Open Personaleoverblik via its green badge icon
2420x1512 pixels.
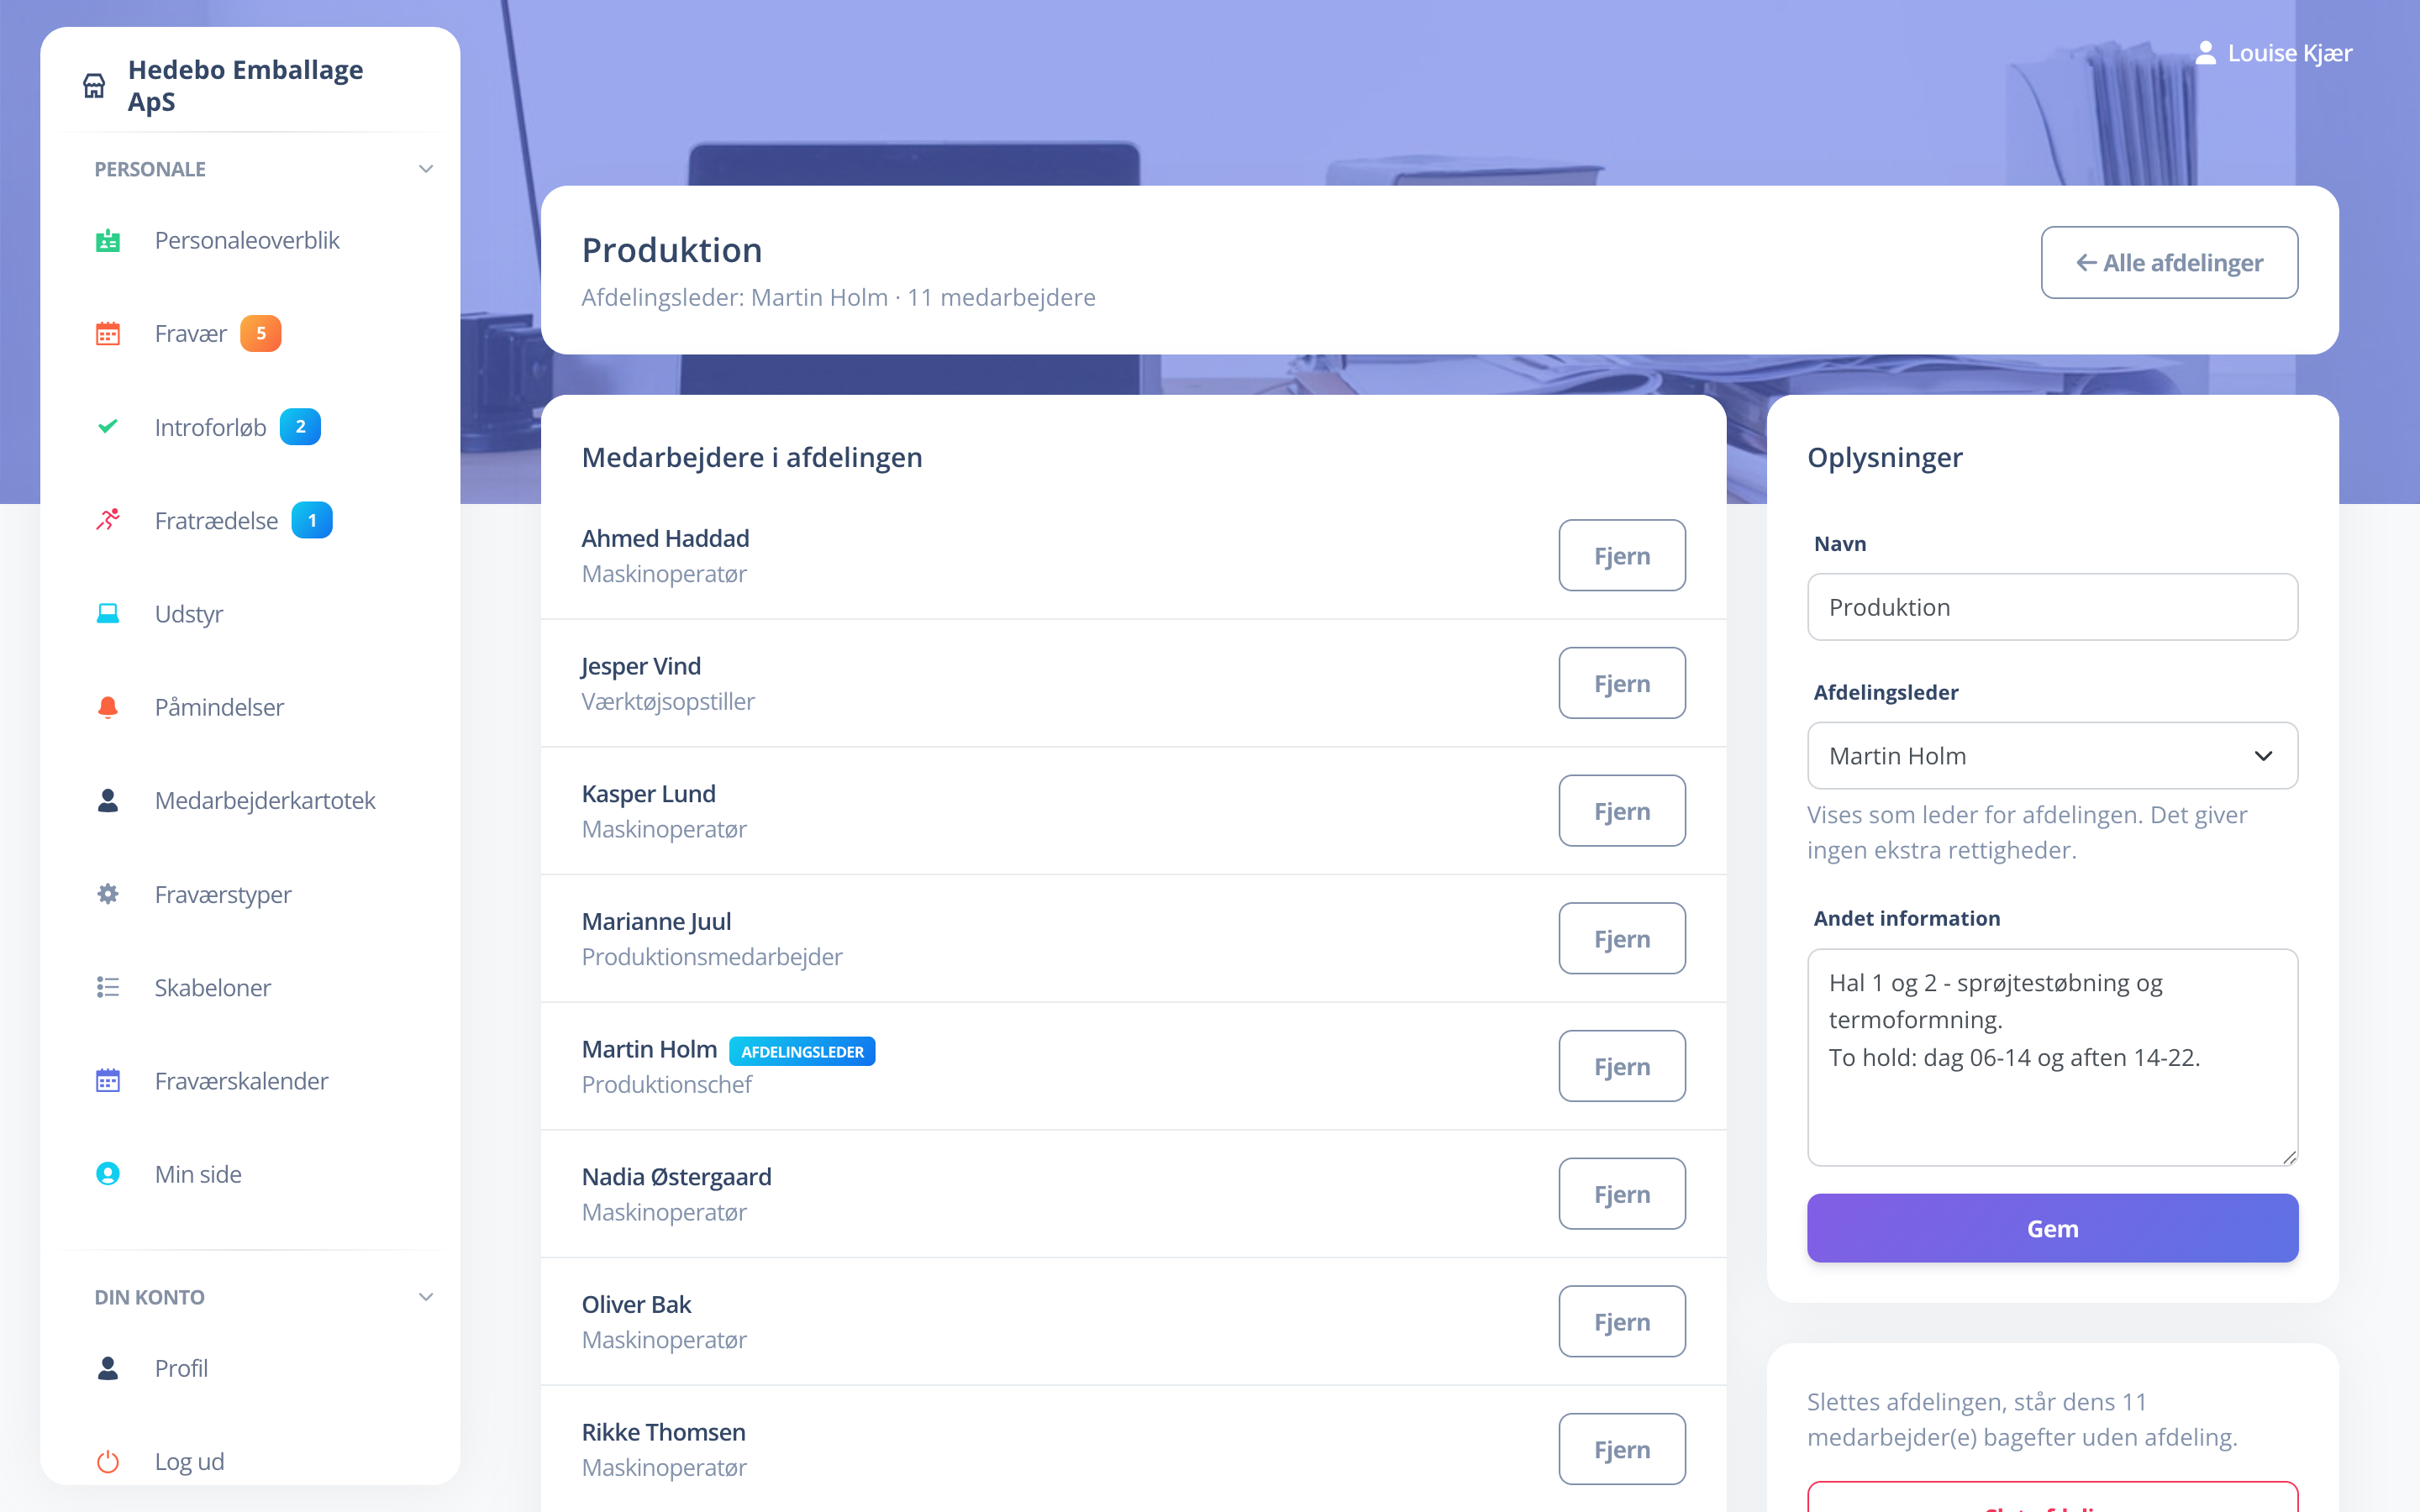108,240
